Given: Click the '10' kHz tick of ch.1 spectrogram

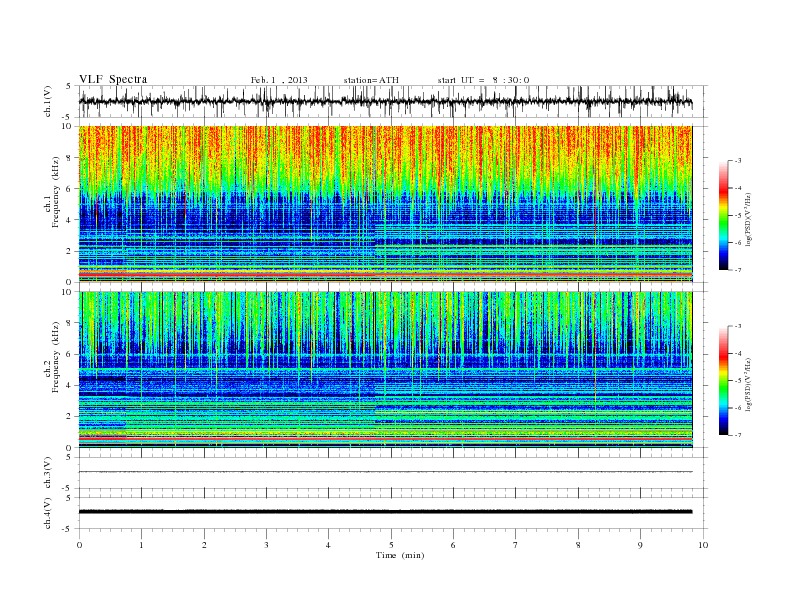Looking at the screenshot, I should (x=68, y=126).
